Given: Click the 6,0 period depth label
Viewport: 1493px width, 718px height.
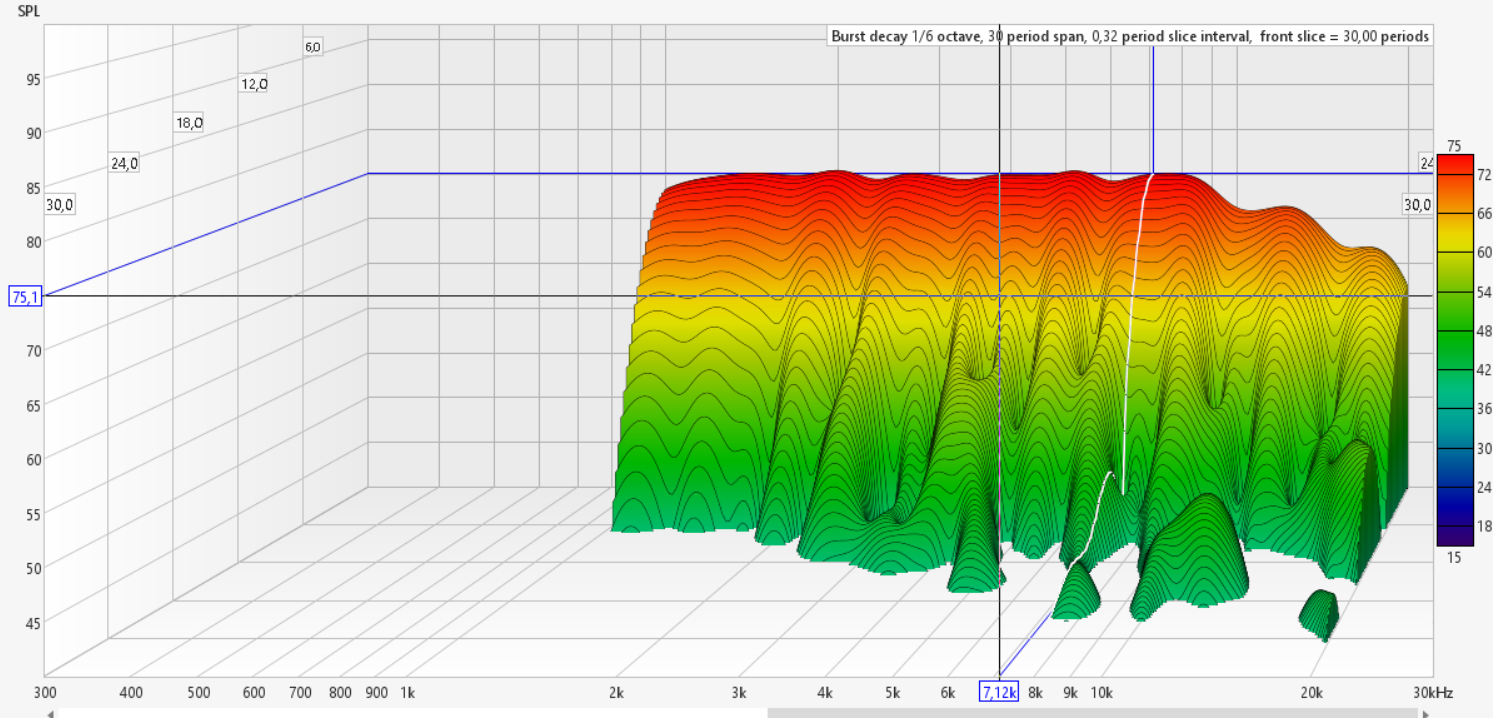Looking at the screenshot, I should click(x=313, y=47).
